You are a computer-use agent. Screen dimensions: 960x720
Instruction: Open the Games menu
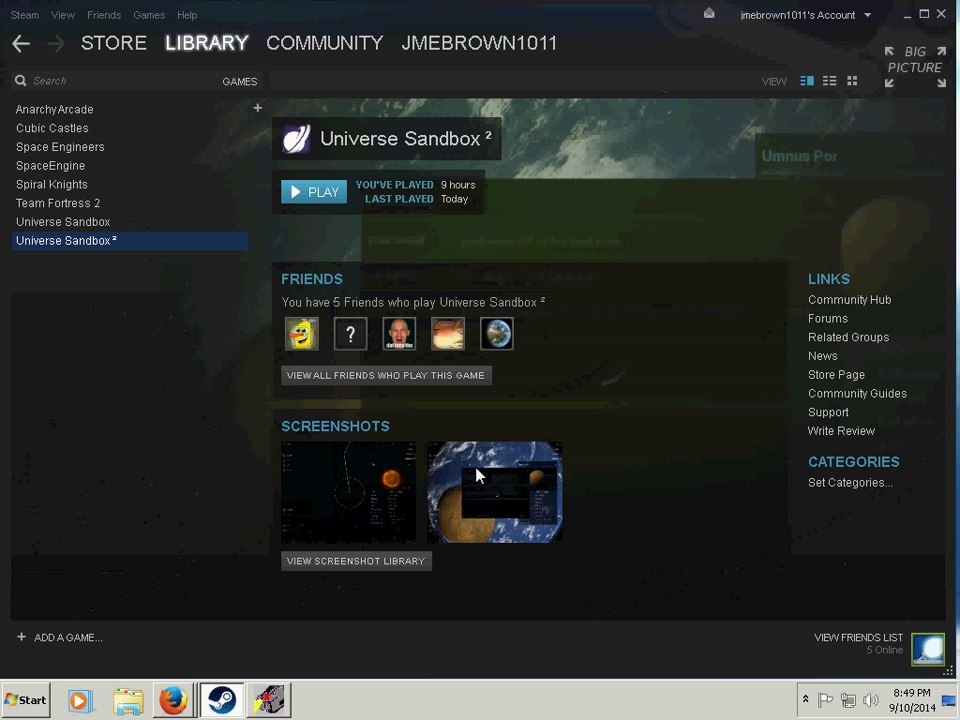tap(149, 15)
